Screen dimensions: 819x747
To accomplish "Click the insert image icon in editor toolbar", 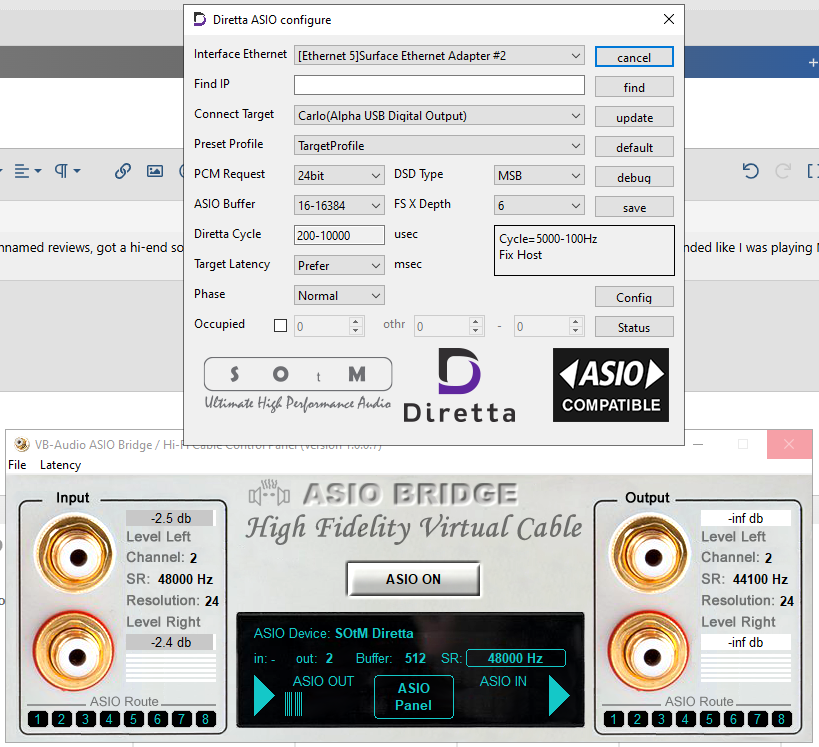I will 155,171.
